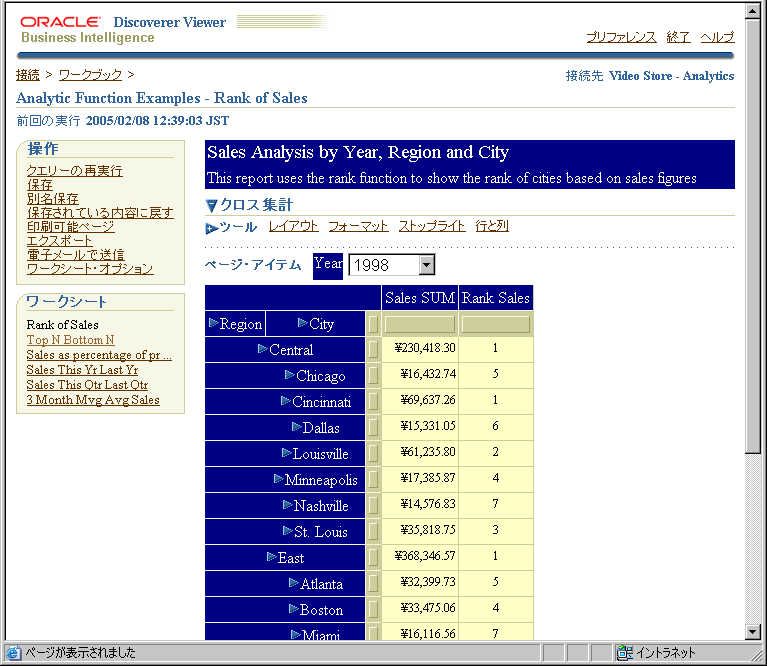Click 別名保存 save as link

point(53,199)
